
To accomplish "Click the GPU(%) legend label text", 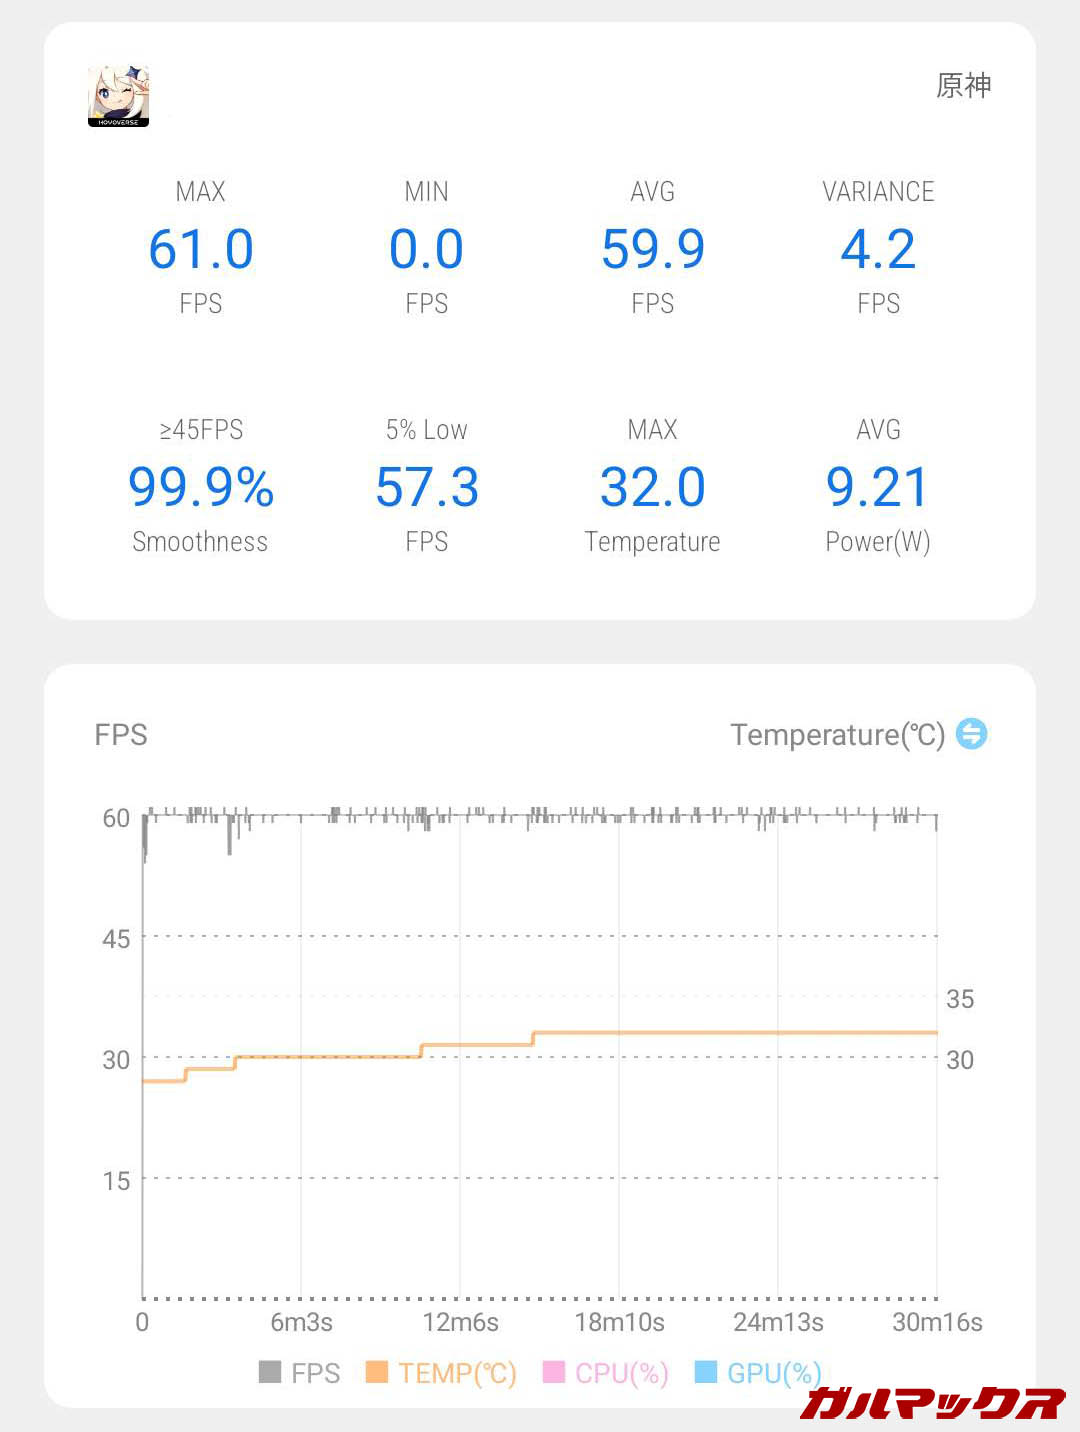I will click(774, 1373).
